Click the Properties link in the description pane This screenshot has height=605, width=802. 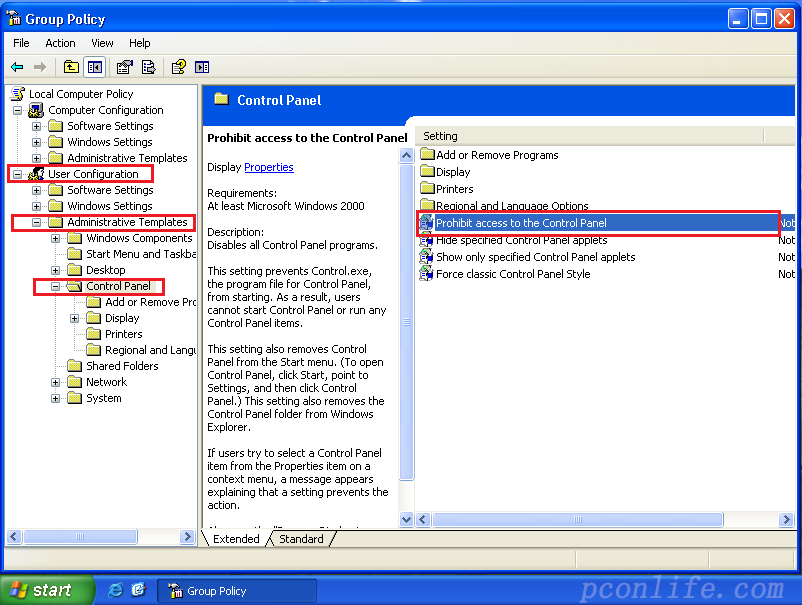point(268,167)
